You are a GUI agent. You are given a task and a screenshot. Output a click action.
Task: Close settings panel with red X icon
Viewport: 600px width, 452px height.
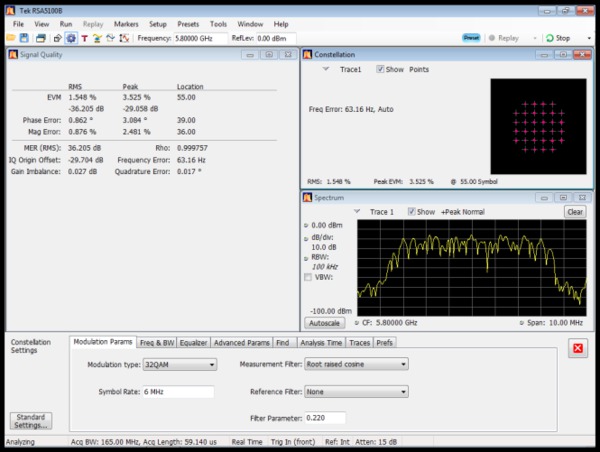point(577,348)
